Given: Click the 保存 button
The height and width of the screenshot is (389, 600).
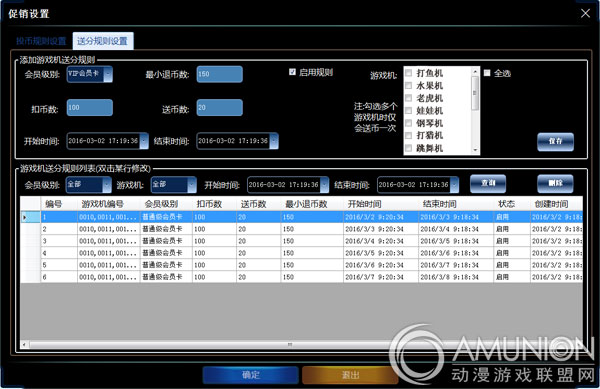Looking at the screenshot, I should [x=555, y=142].
